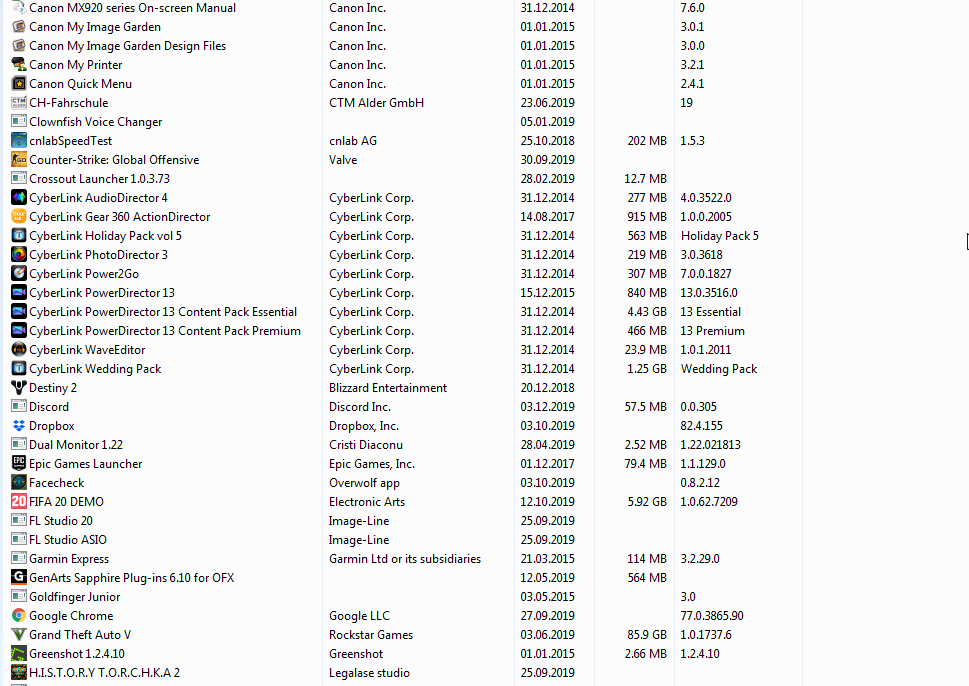
Task: Click publisher Google LLC
Action: coord(360,616)
